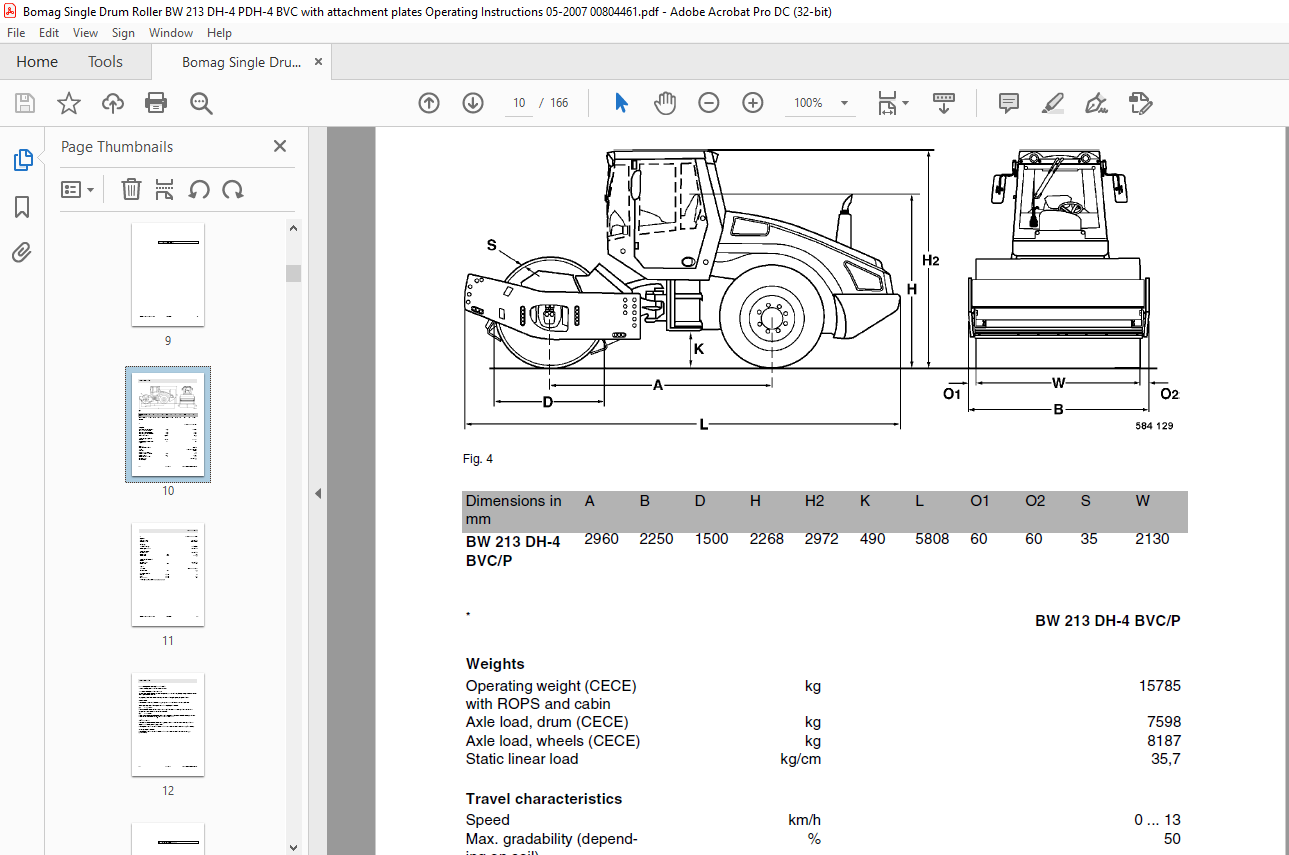The width and height of the screenshot is (1289, 855).
Task: Close the Bomag document tab
Action: [318, 62]
